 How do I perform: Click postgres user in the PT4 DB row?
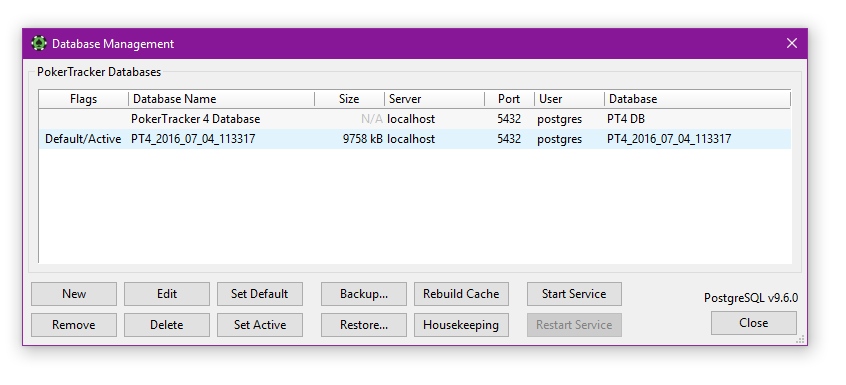(560, 119)
